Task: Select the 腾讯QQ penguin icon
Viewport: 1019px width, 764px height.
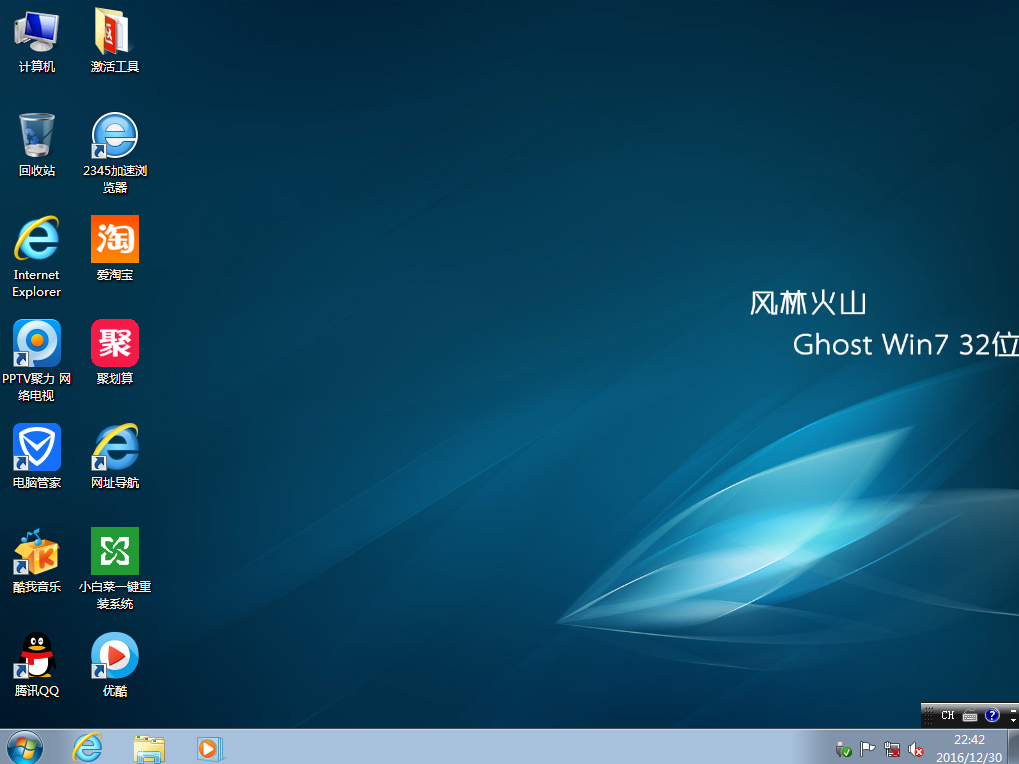Action: tap(37, 664)
